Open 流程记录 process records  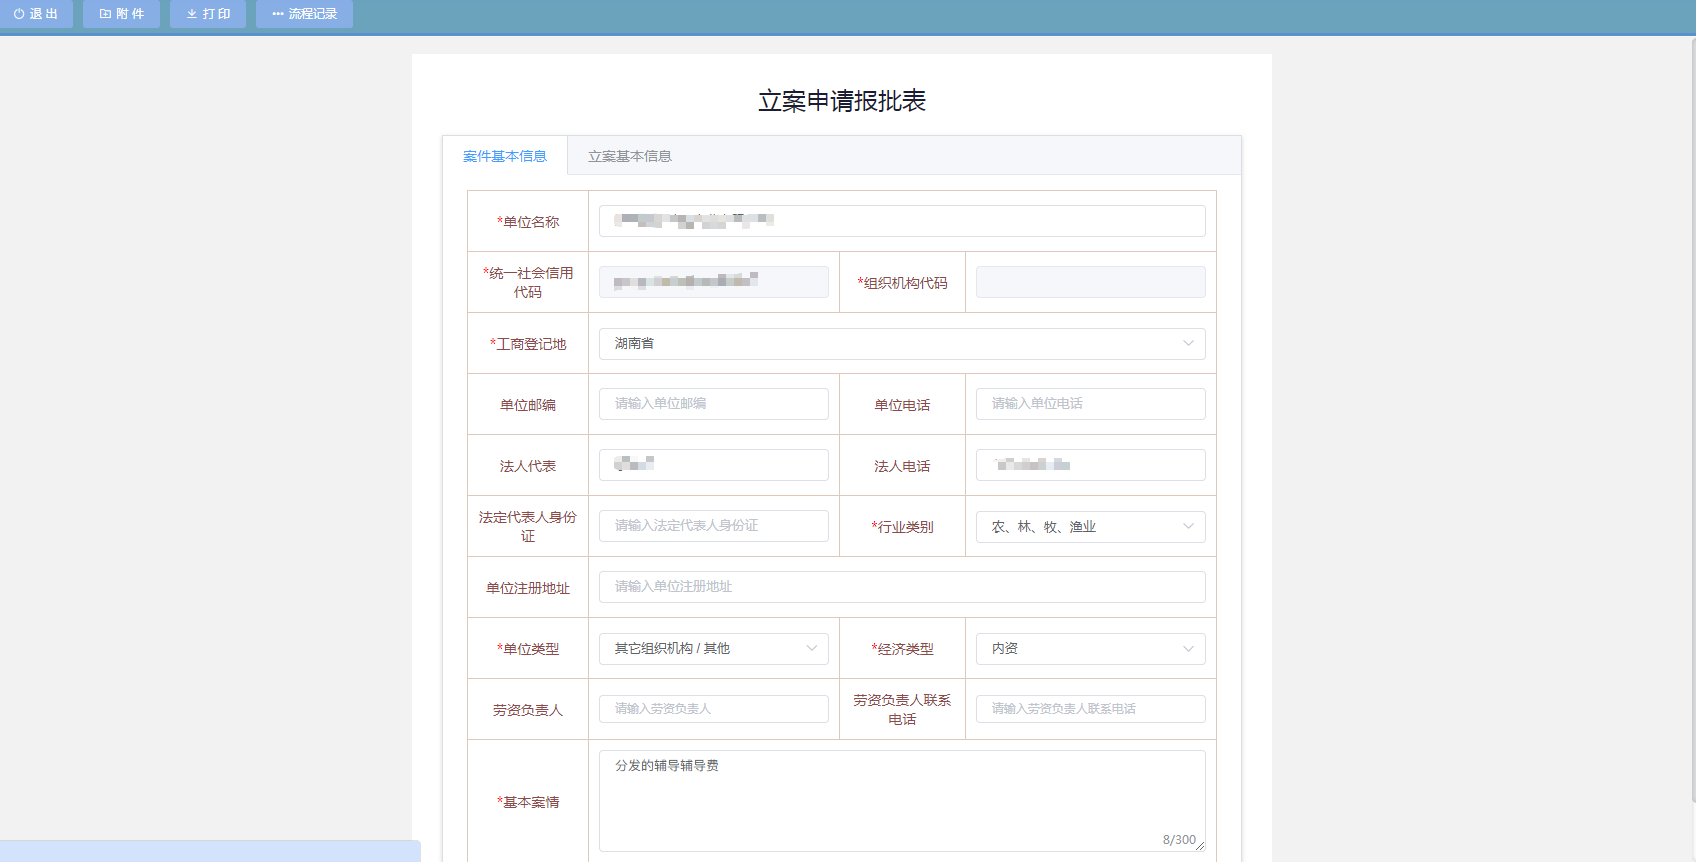[304, 14]
